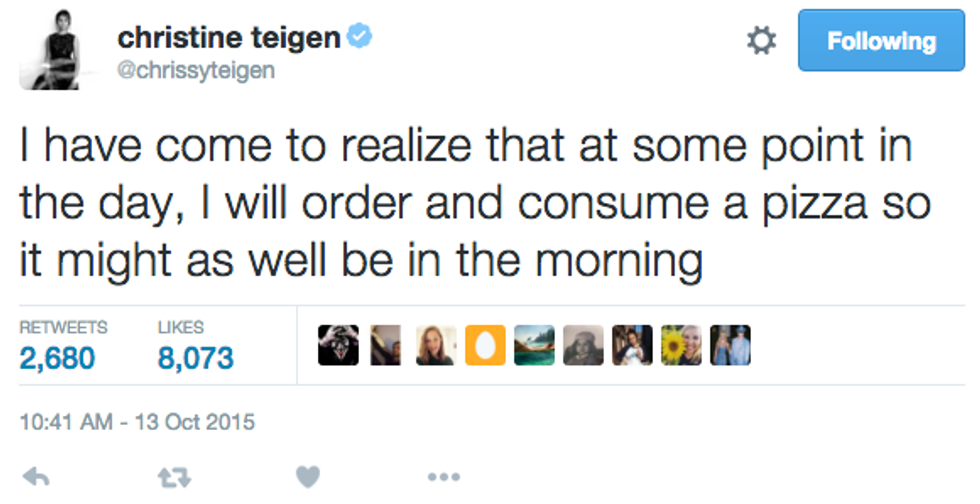Click the blue verified badge
Image resolution: width=980 pixels, height=504 pixels.
pos(359,39)
